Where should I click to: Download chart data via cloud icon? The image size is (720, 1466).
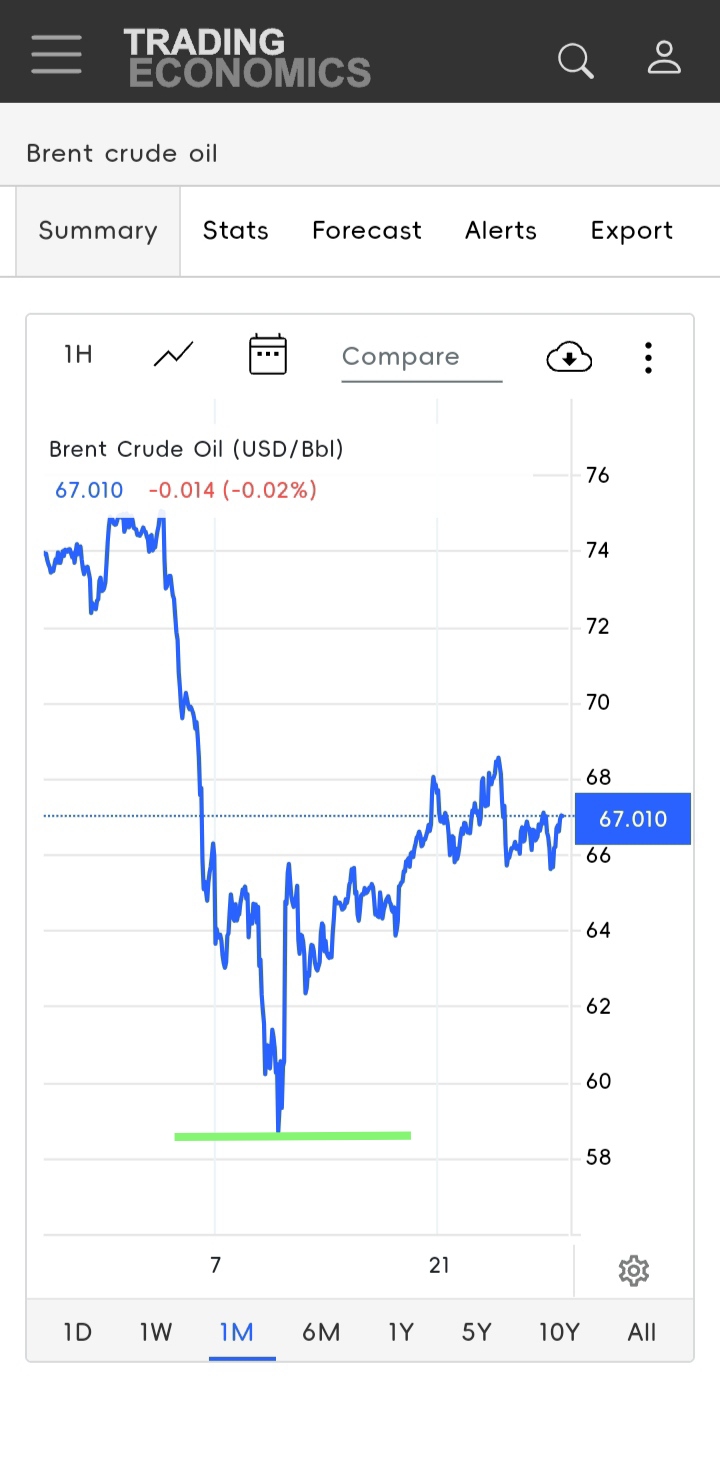tap(569, 356)
